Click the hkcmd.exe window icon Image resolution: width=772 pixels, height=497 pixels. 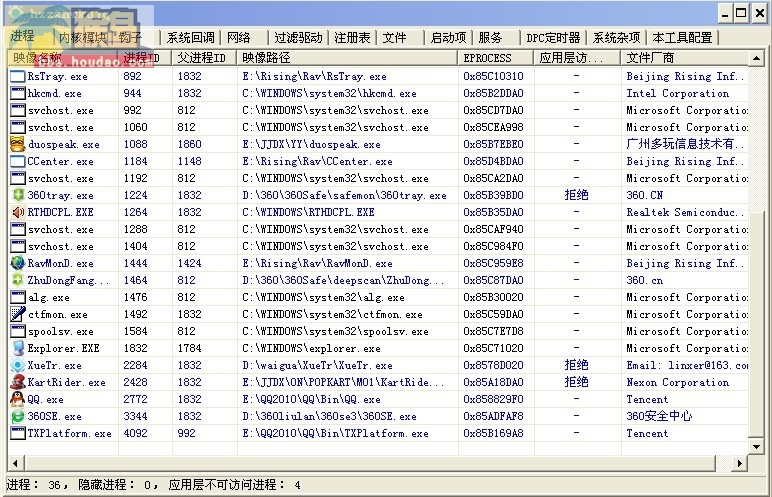18,93
